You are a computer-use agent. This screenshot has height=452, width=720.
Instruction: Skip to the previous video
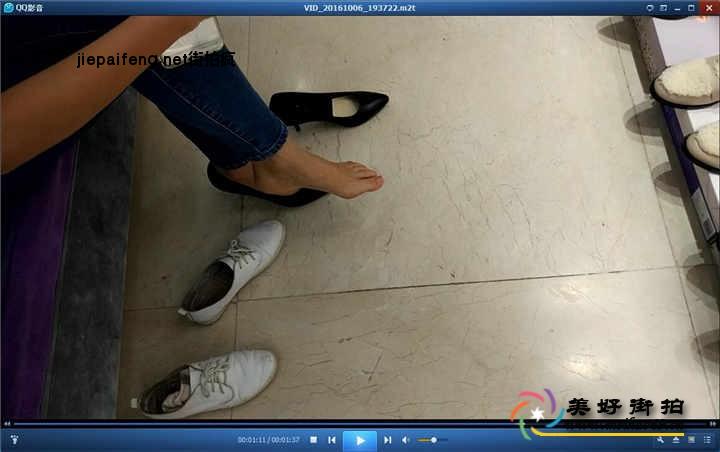pos(332,440)
